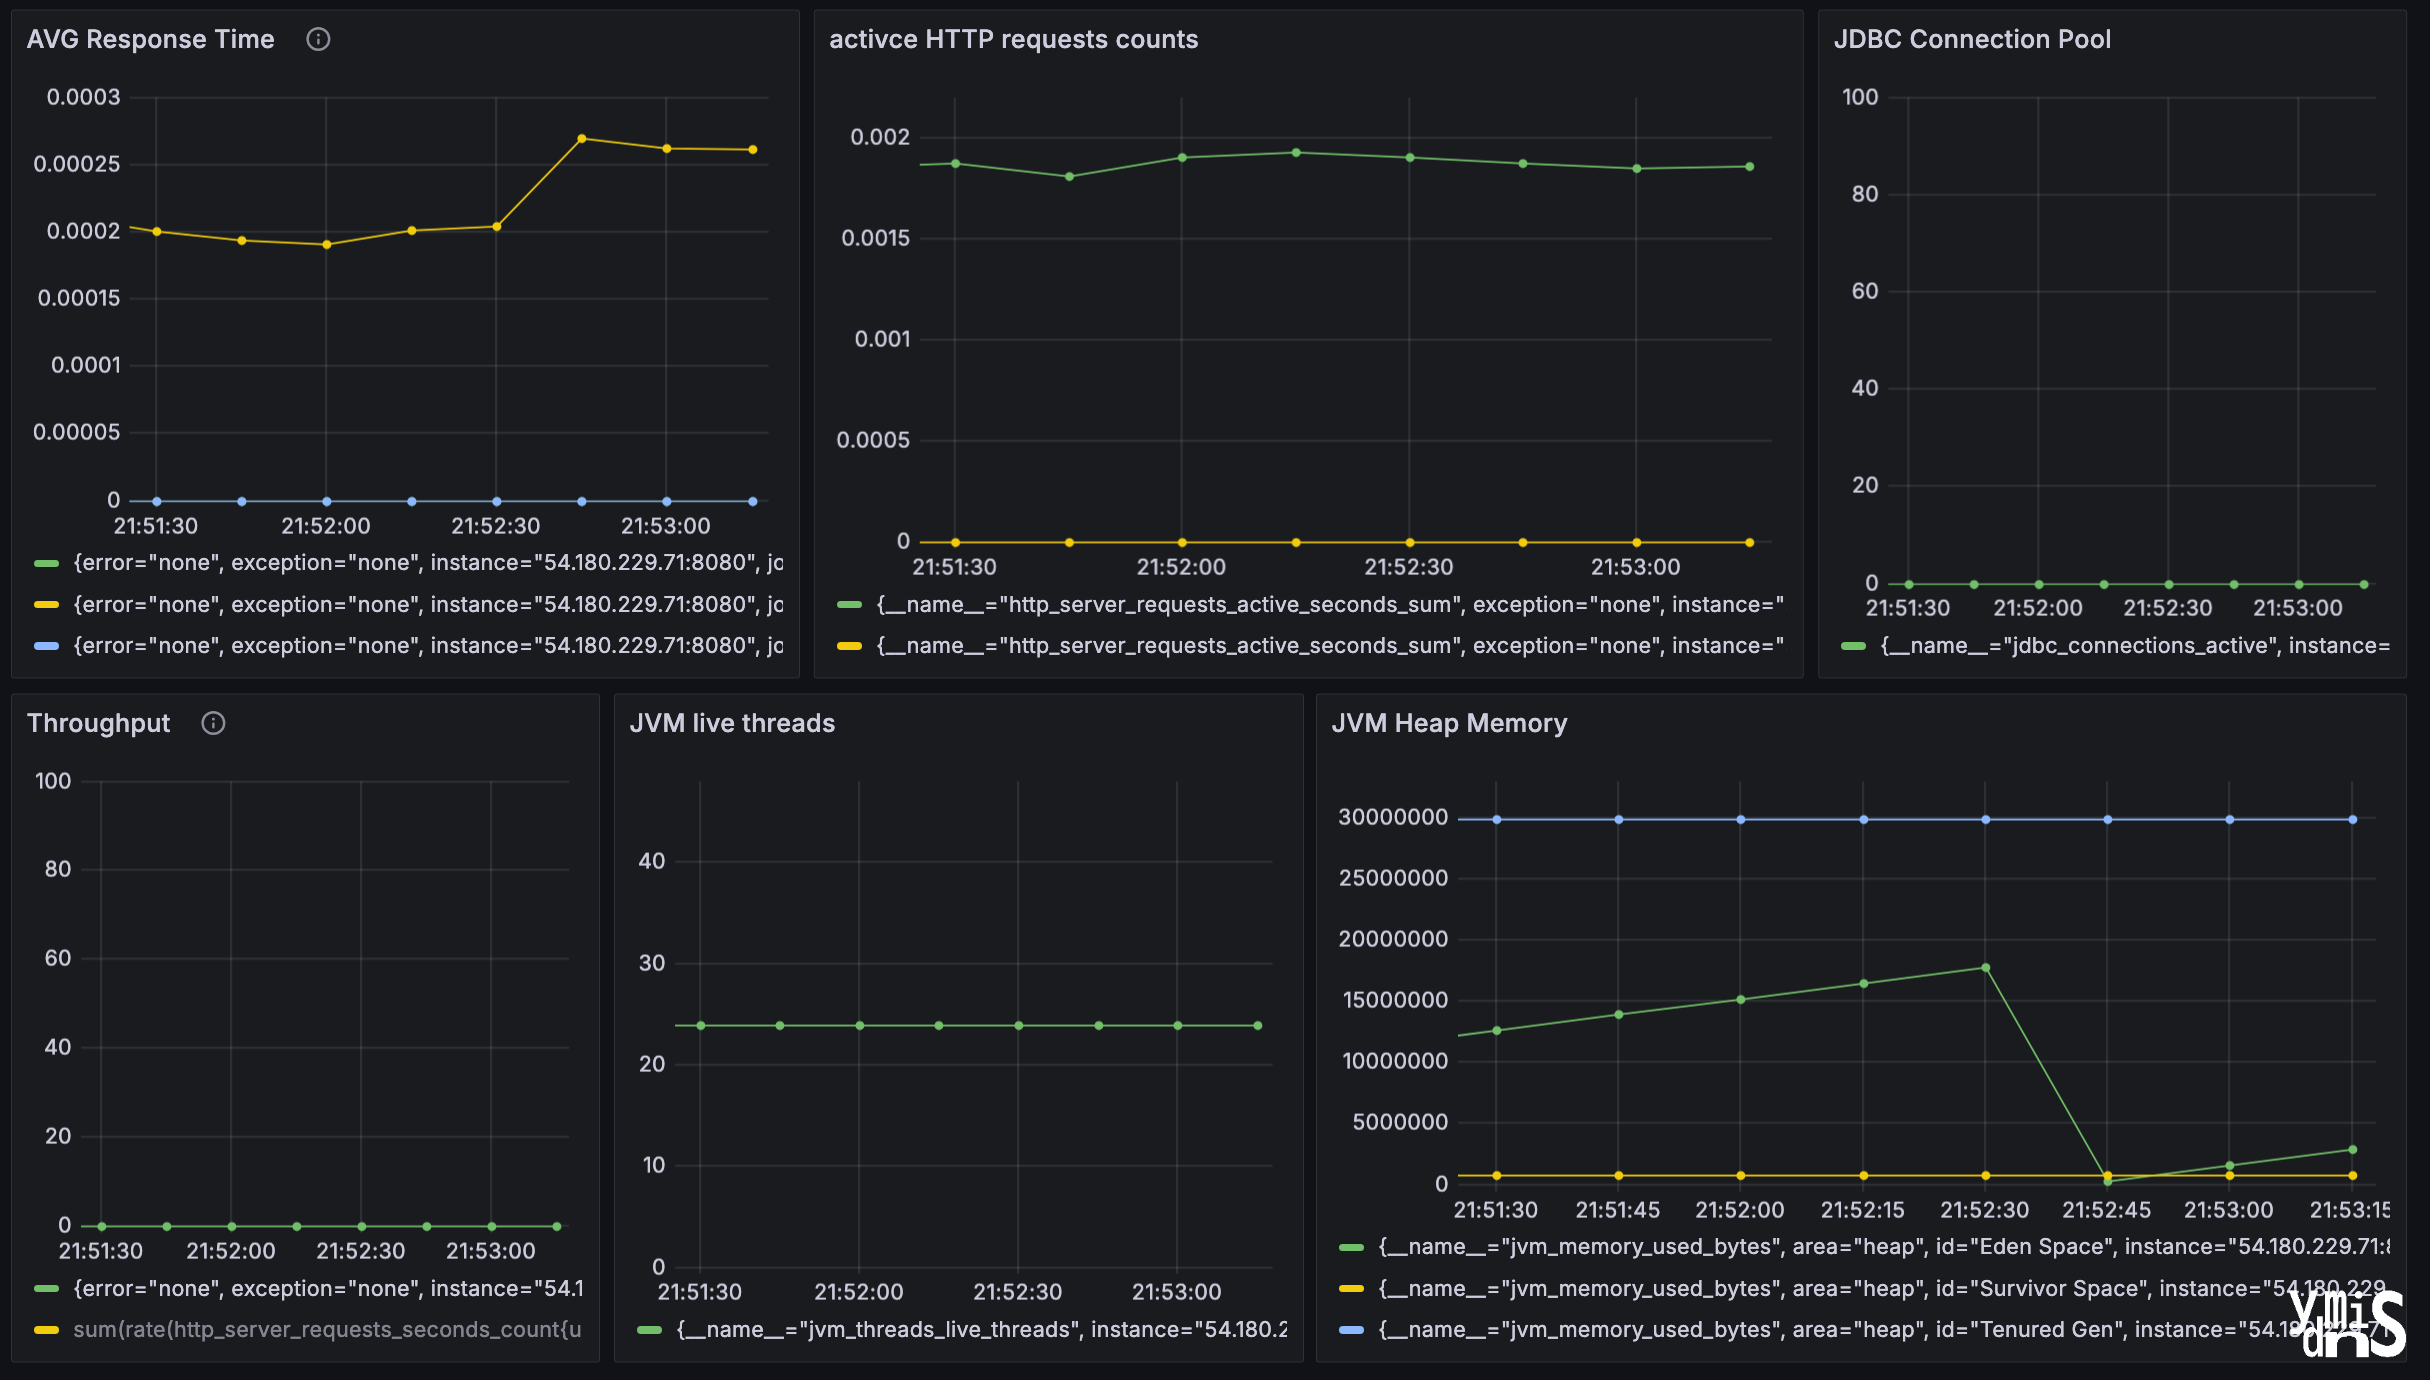The width and height of the screenshot is (2430, 1380).
Task: Click the yellow swatch in the HTTP requests legend
Action: pos(849,646)
